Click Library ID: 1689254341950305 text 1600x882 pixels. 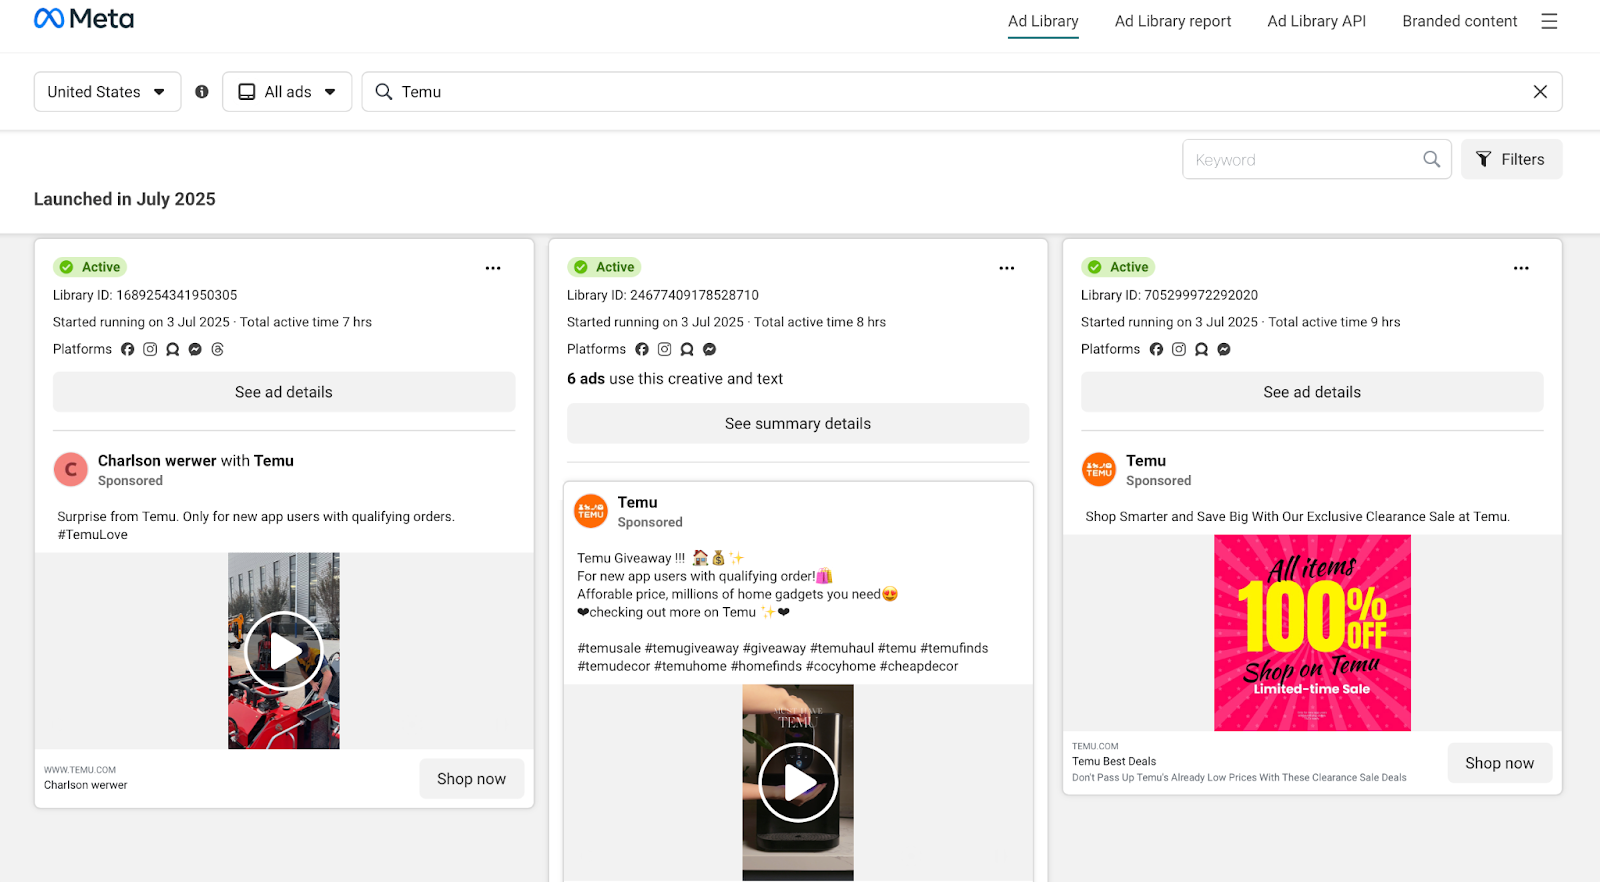click(145, 295)
